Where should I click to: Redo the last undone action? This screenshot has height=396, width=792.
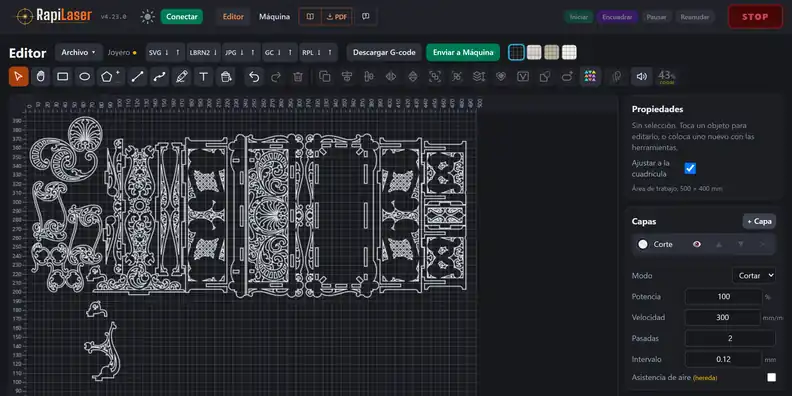(x=276, y=77)
